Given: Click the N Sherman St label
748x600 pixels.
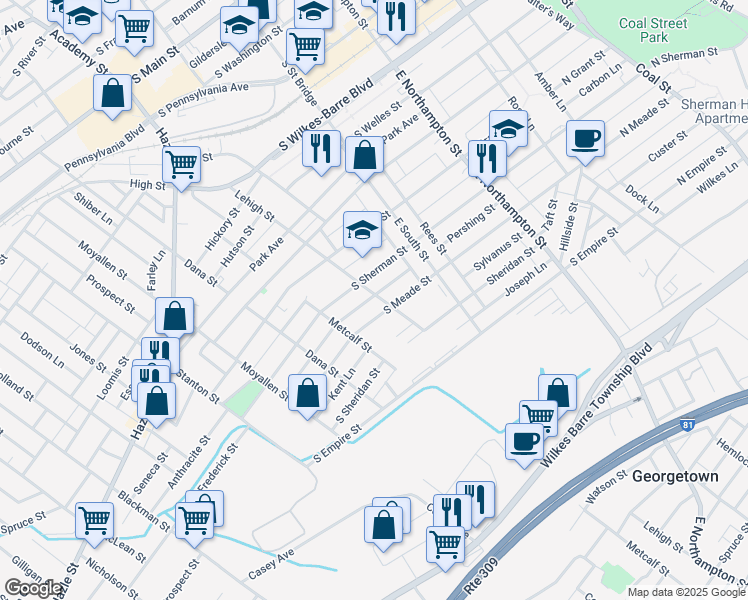Looking at the screenshot, I should 684,57.
